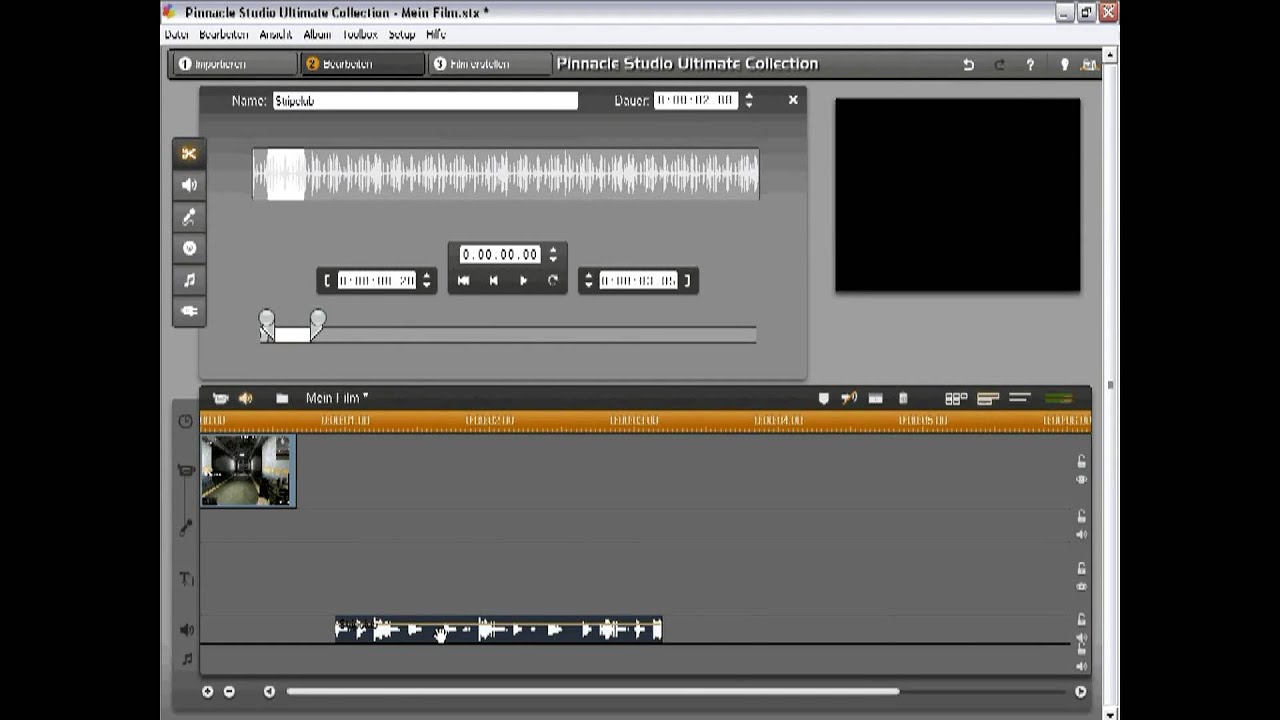Image resolution: width=1280 pixels, height=720 pixels.
Task: Switch to timeline view icon
Action: click(988, 398)
